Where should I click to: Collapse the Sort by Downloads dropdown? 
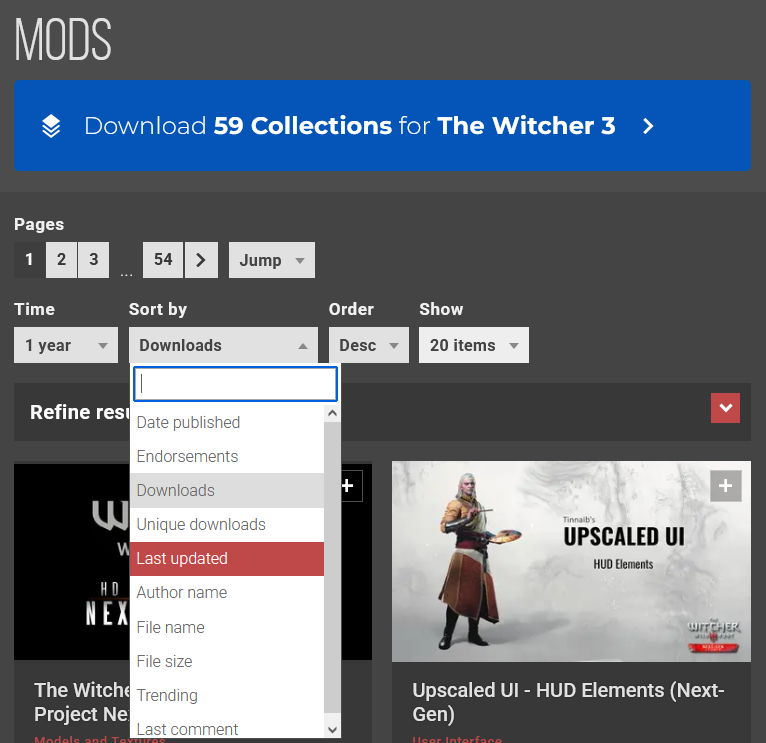(223, 345)
